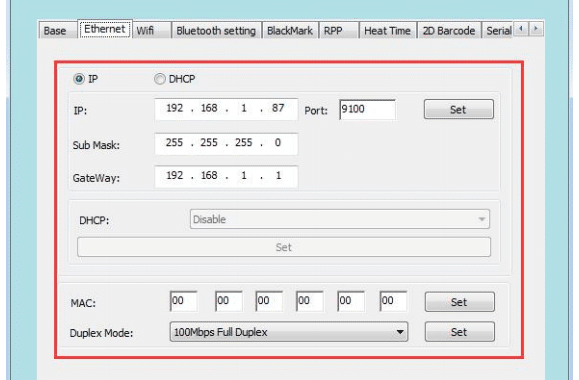Image resolution: width=579 pixels, height=380 pixels.
Task: Click the 'Sub Mask:' label
Action: [x=96, y=145]
